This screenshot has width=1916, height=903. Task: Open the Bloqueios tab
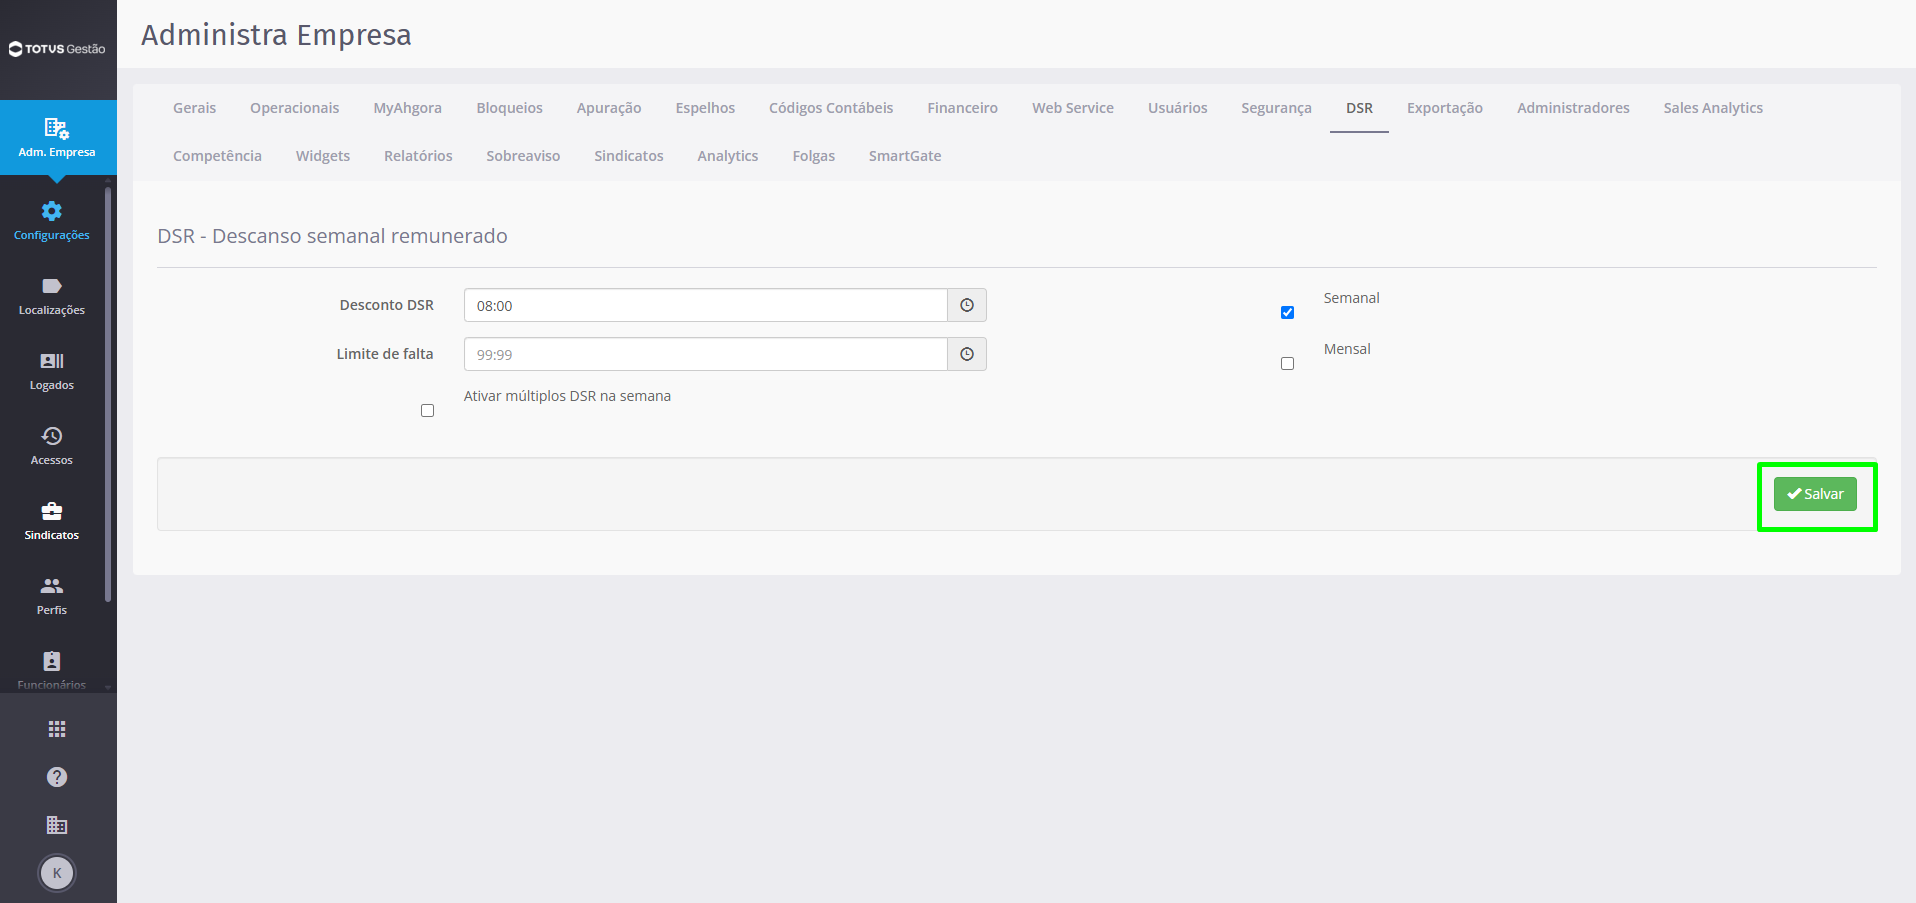click(x=509, y=108)
